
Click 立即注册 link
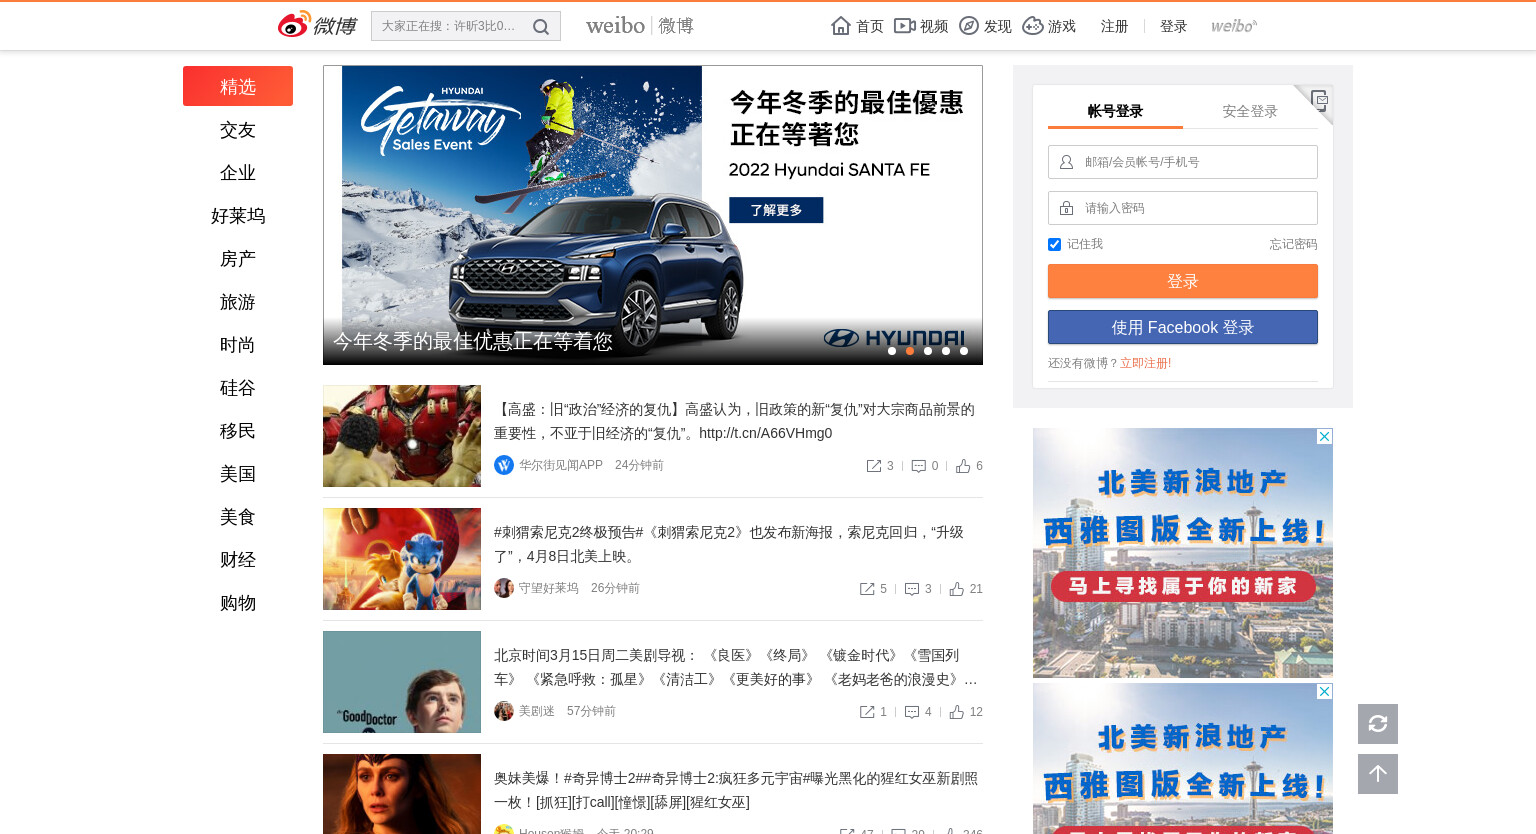1144,363
